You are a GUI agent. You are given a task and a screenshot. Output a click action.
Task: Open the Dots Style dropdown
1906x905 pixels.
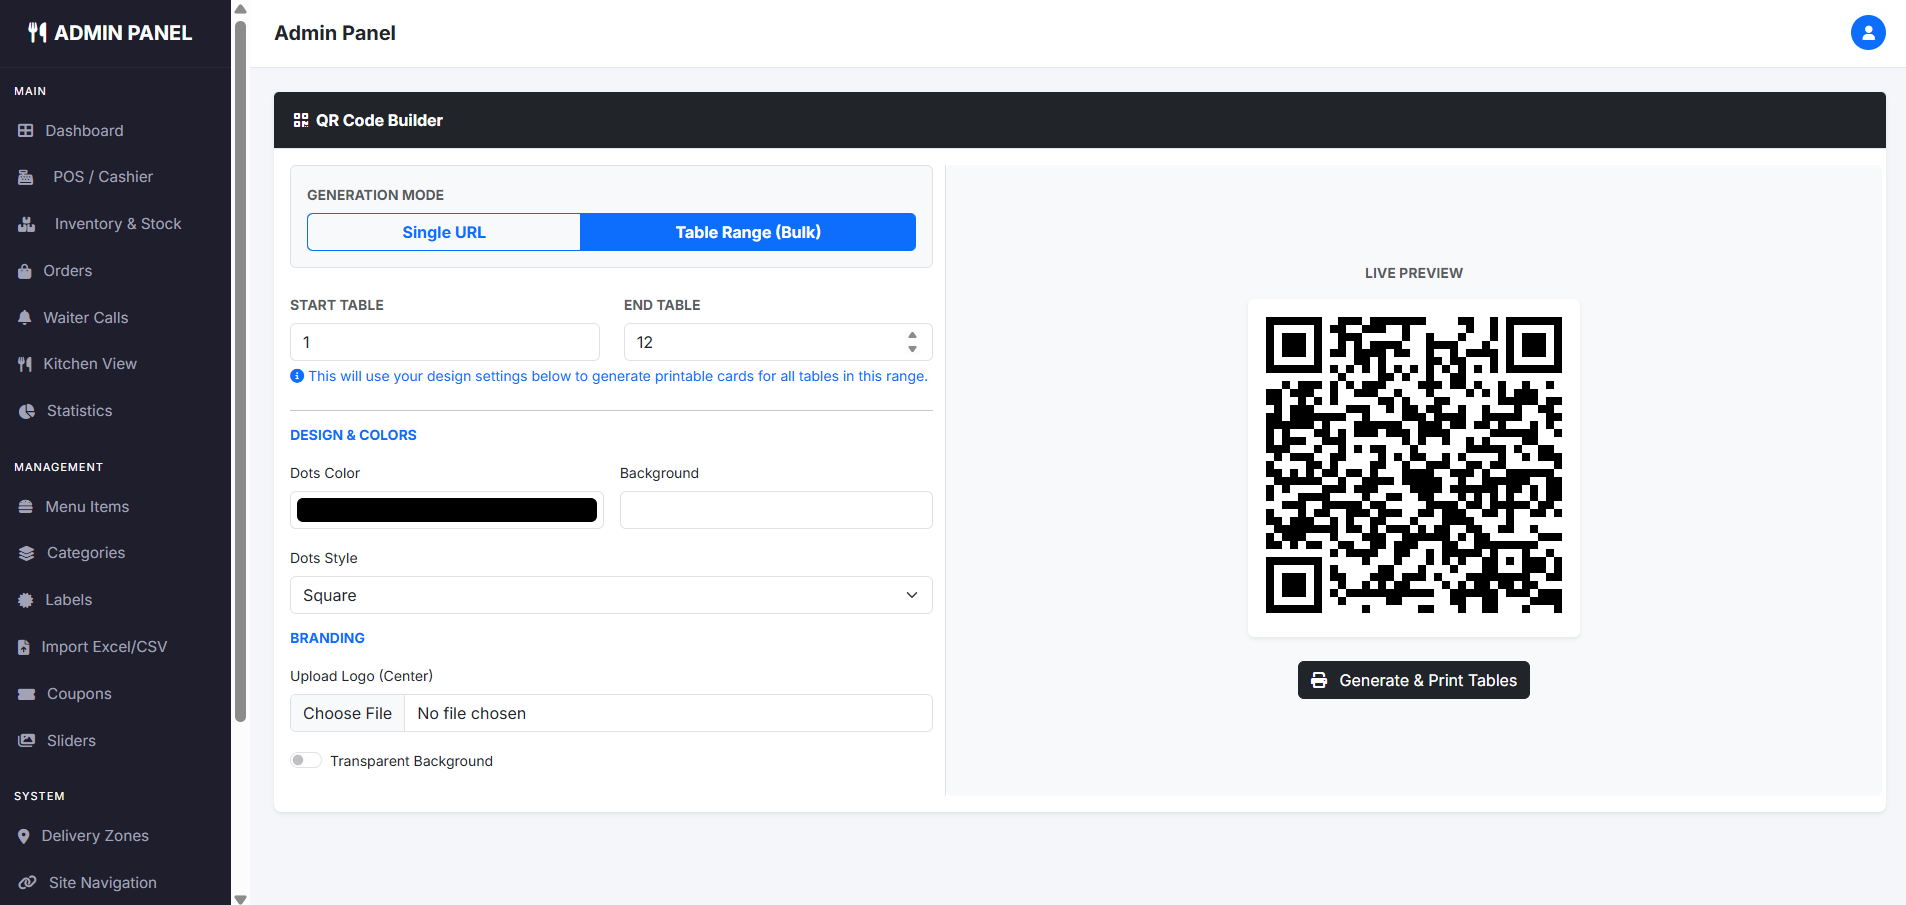coord(611,595)
